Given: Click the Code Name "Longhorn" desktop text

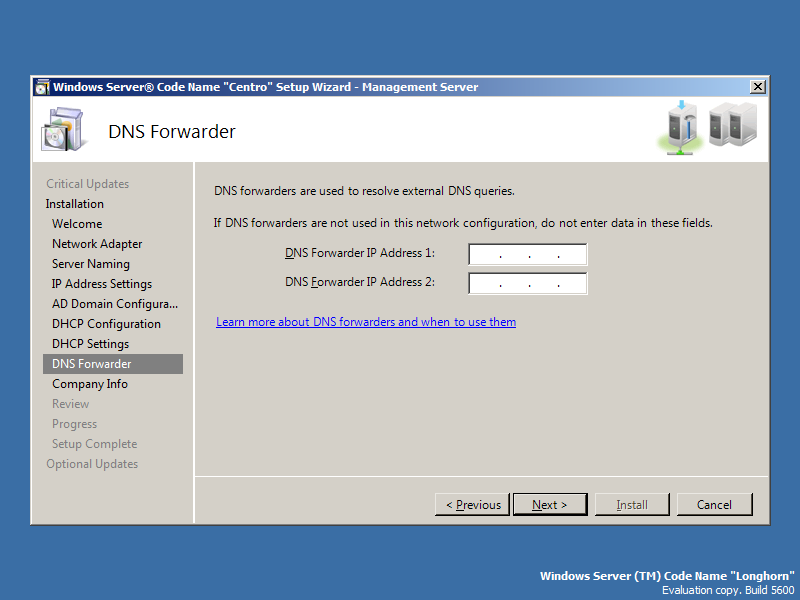Looking at the screenshot, I should (x=667, y=576).
